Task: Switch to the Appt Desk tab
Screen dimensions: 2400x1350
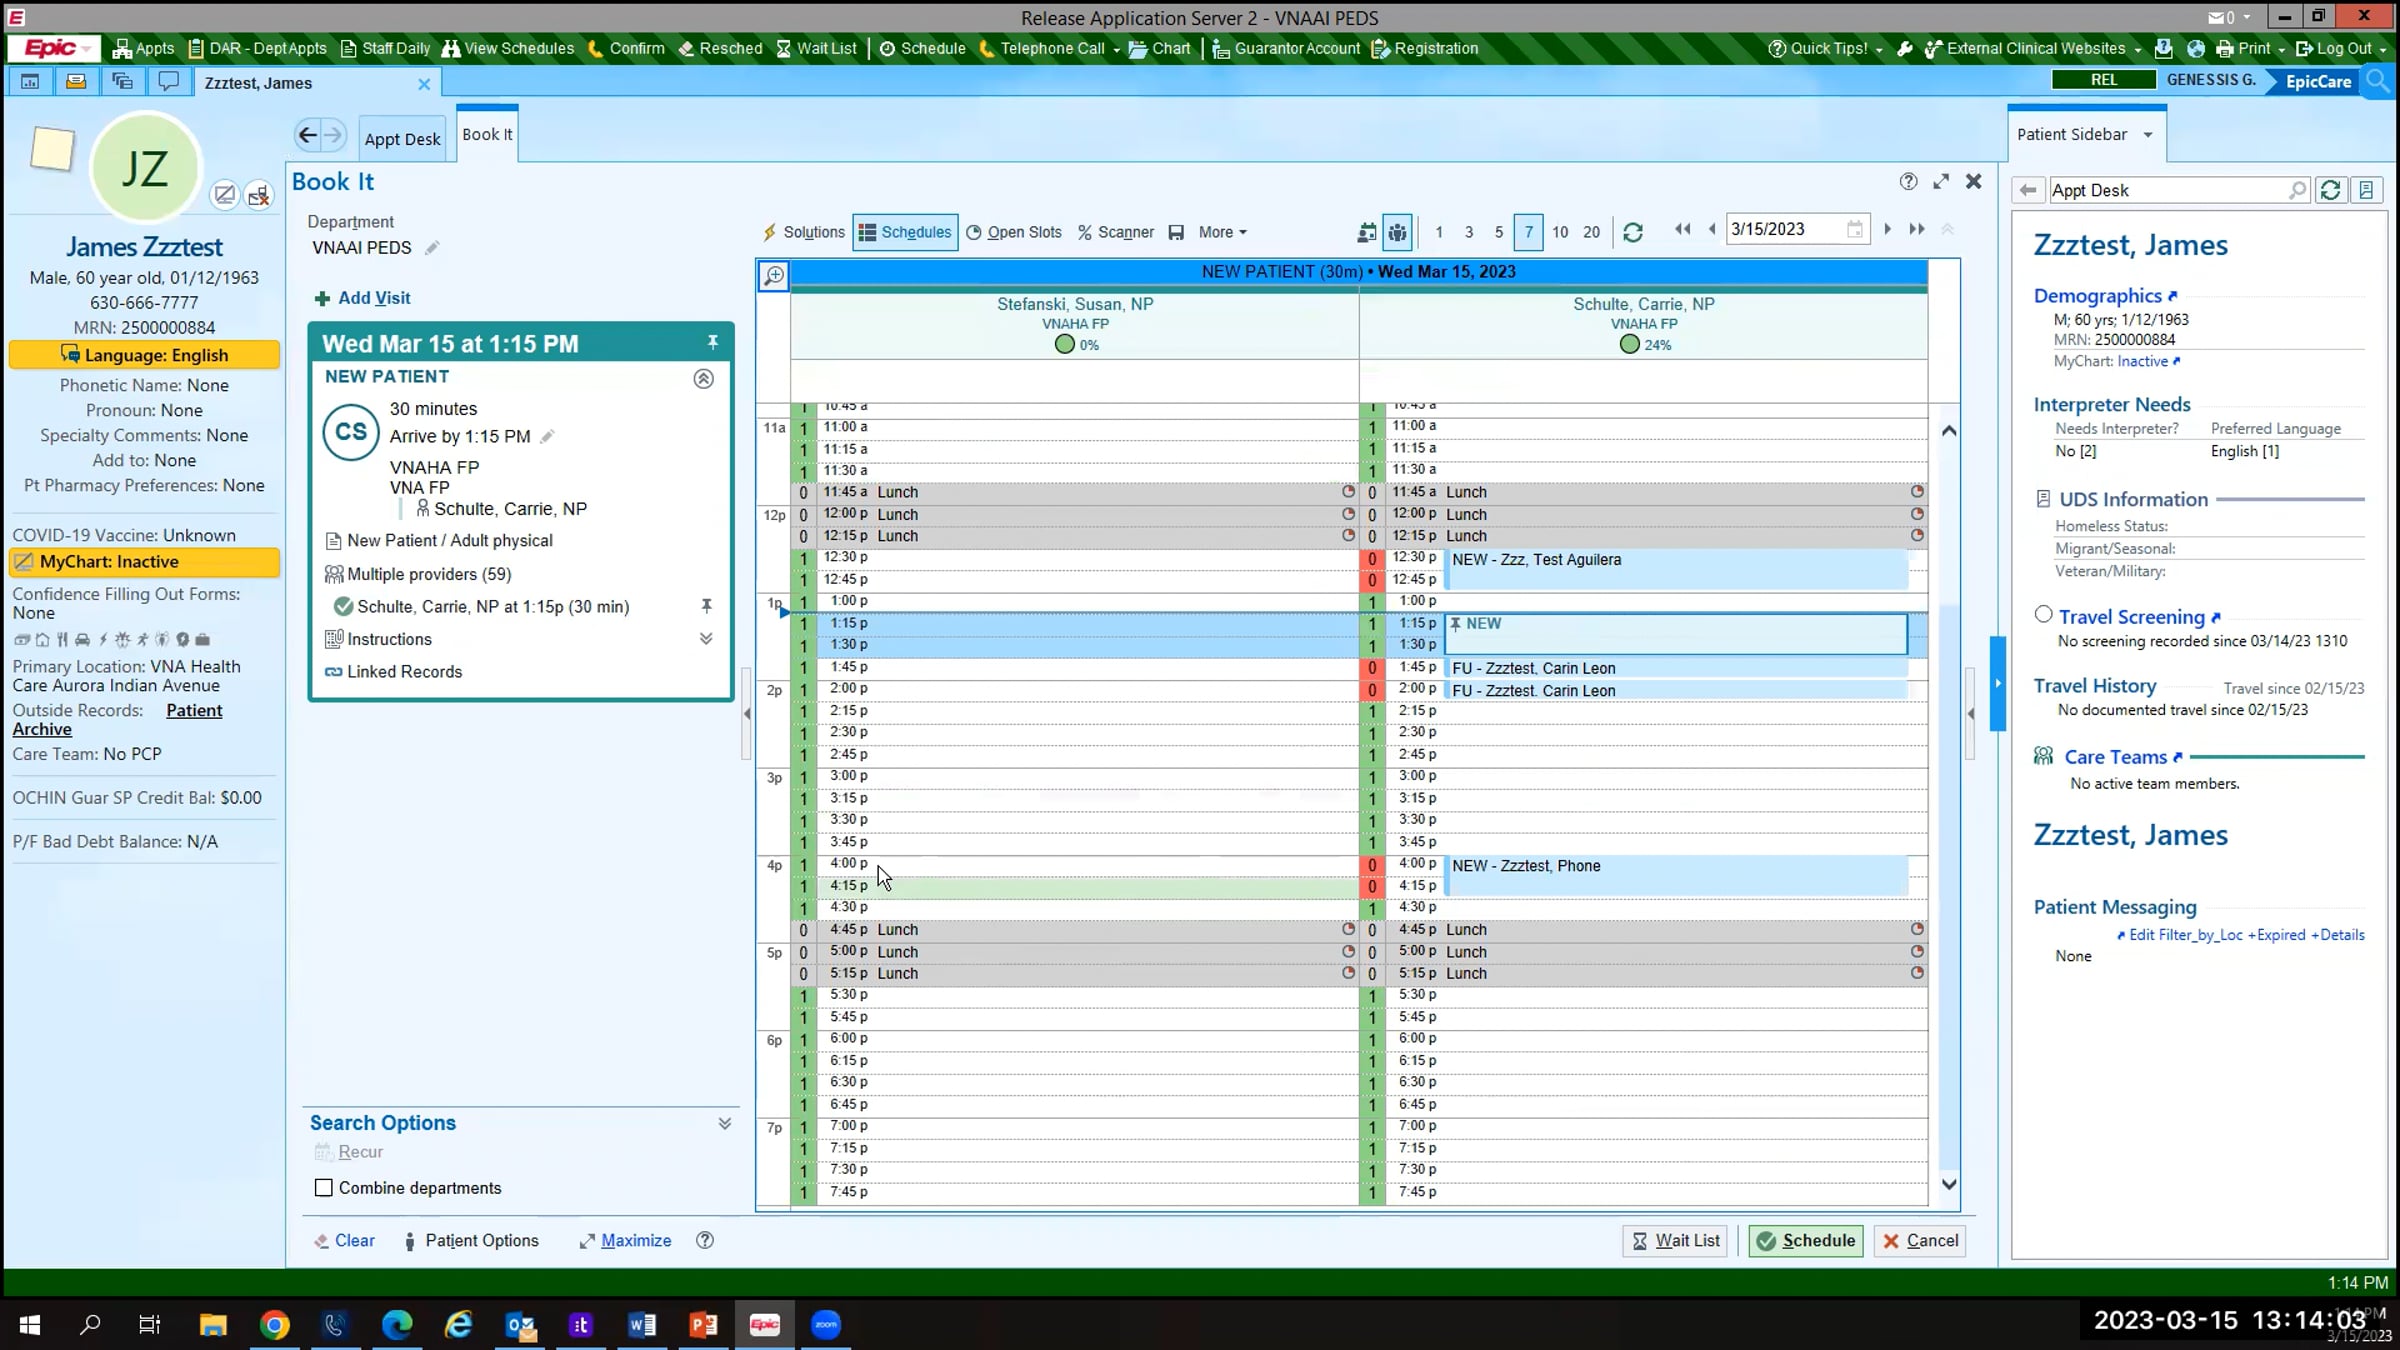Action: (x=402, y=139)
